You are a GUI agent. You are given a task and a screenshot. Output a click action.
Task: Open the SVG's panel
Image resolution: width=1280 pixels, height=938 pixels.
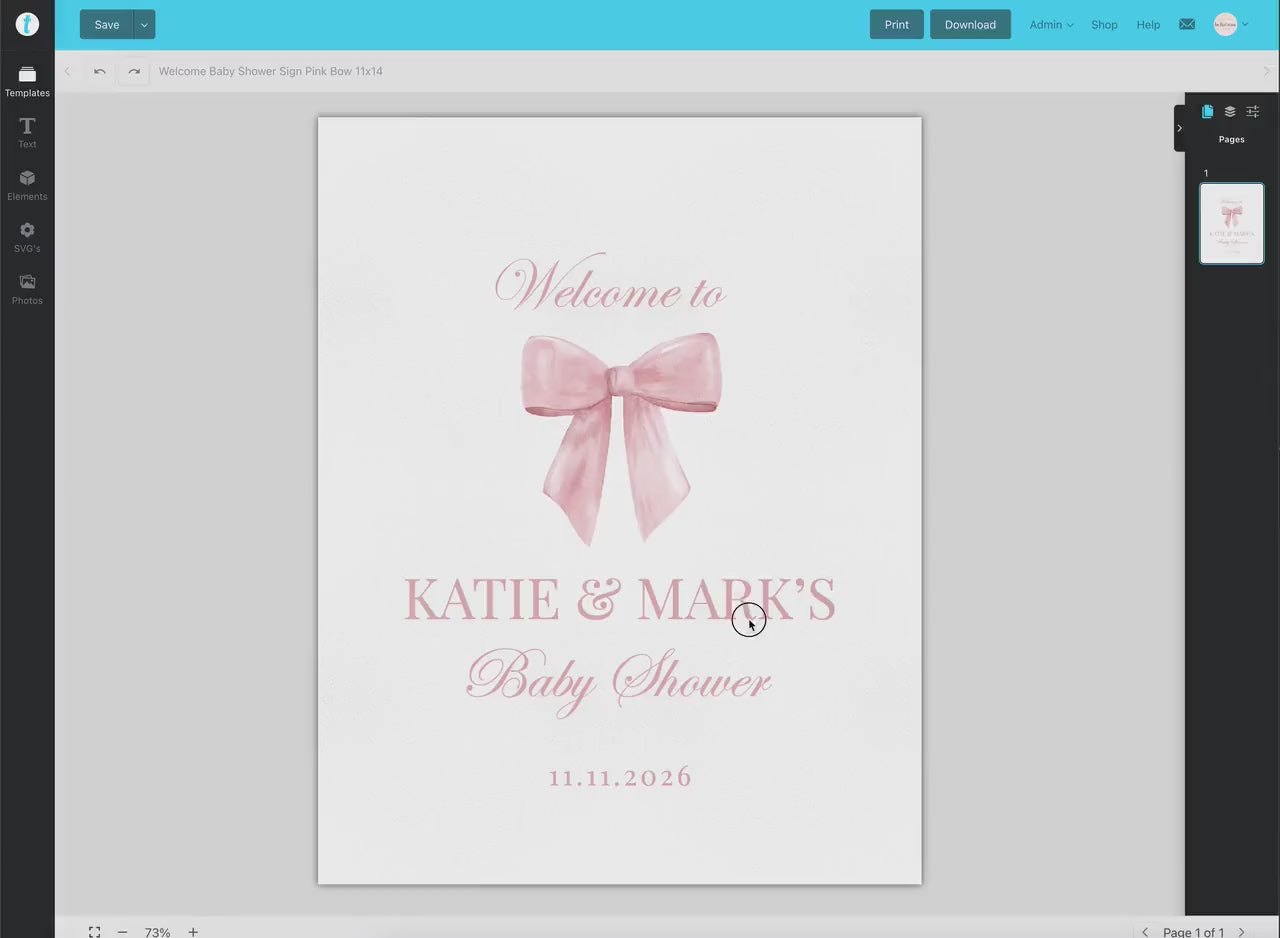[x=27, y=237]
